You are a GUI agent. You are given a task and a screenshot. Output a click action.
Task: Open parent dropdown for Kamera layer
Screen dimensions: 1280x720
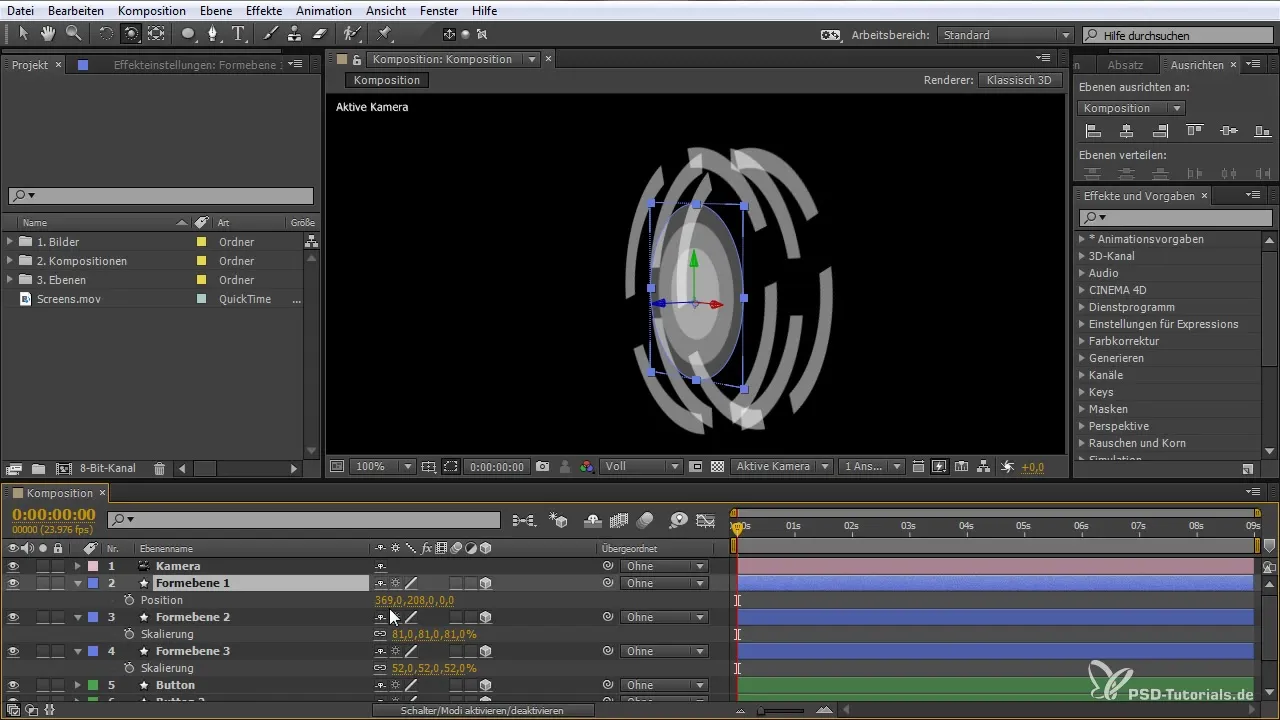coord(664,566)
